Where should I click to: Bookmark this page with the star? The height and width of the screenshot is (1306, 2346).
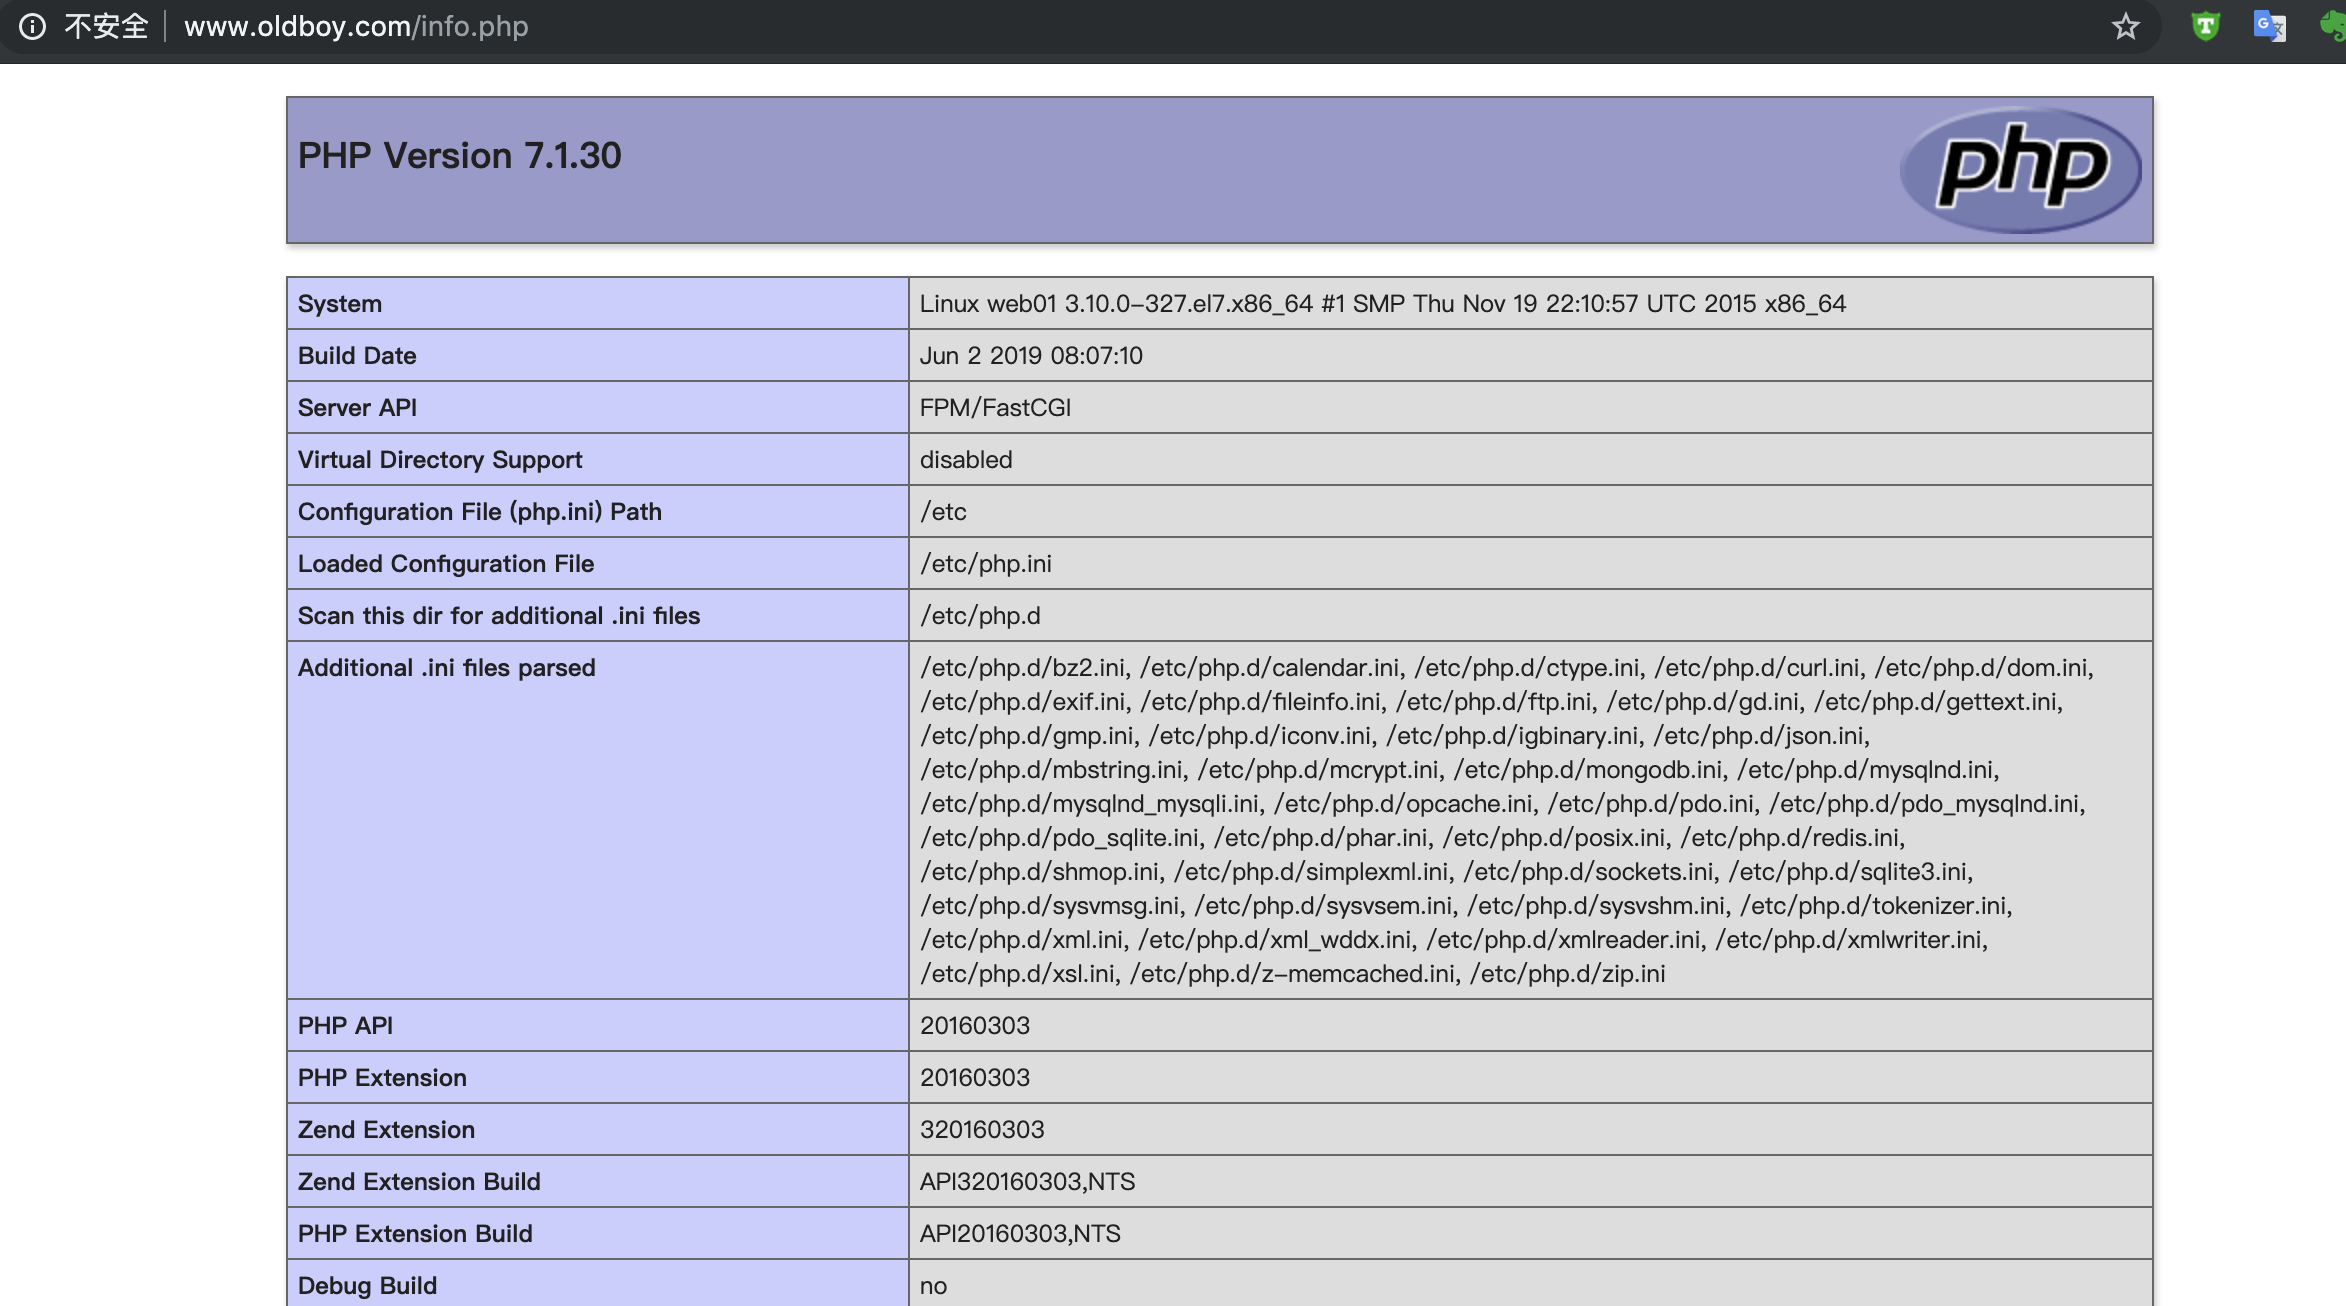(2125, 26)
